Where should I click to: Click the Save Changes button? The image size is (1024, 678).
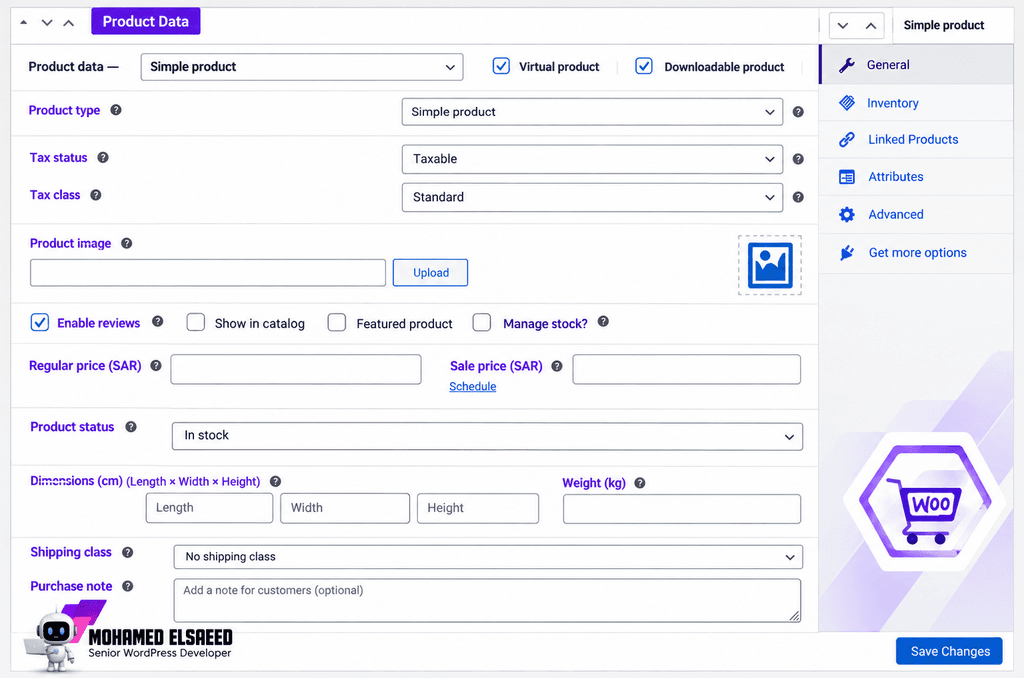950,651
